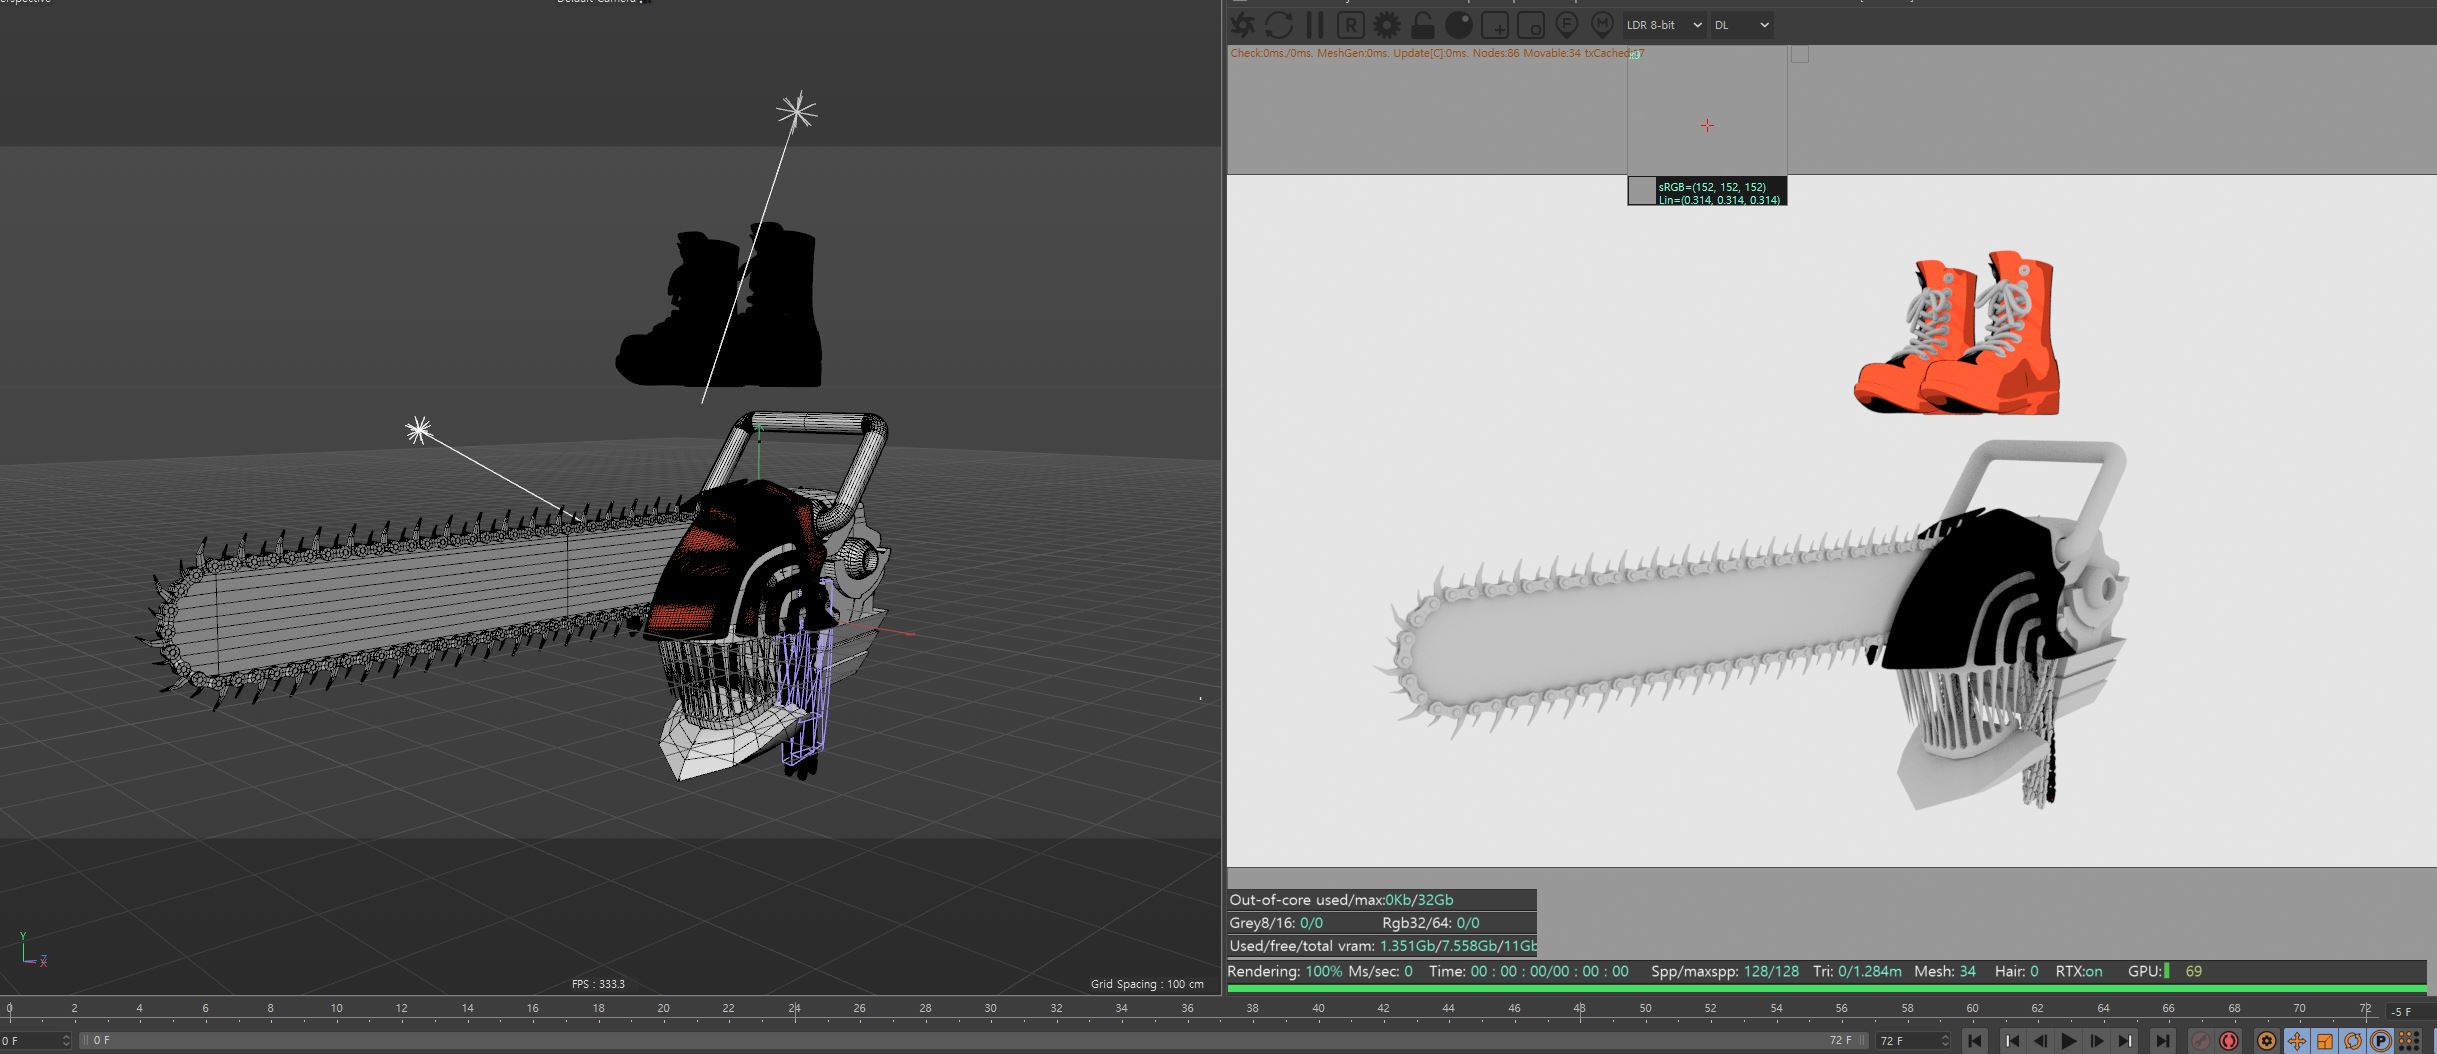Click the green render progress bar

(x=1827, y=989)
